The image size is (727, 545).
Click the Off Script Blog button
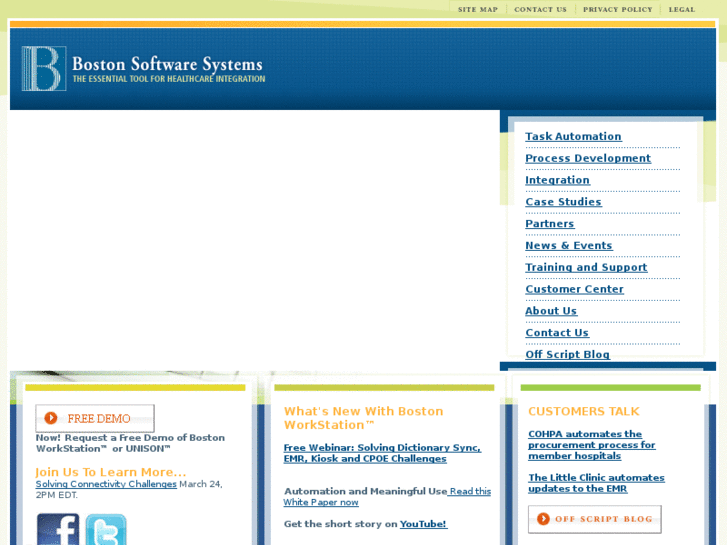pyautogui.click(x=595, y=519)
